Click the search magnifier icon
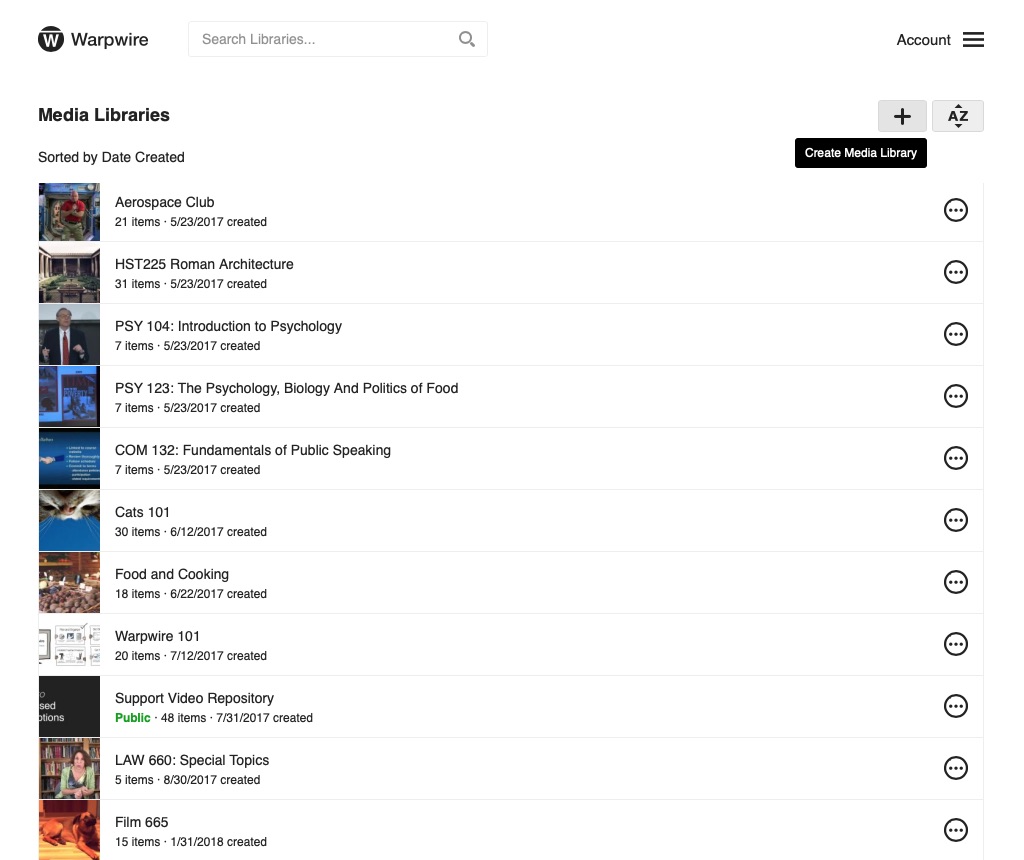Viewport: 1024px width, 860px height. [x=466, y=39]
